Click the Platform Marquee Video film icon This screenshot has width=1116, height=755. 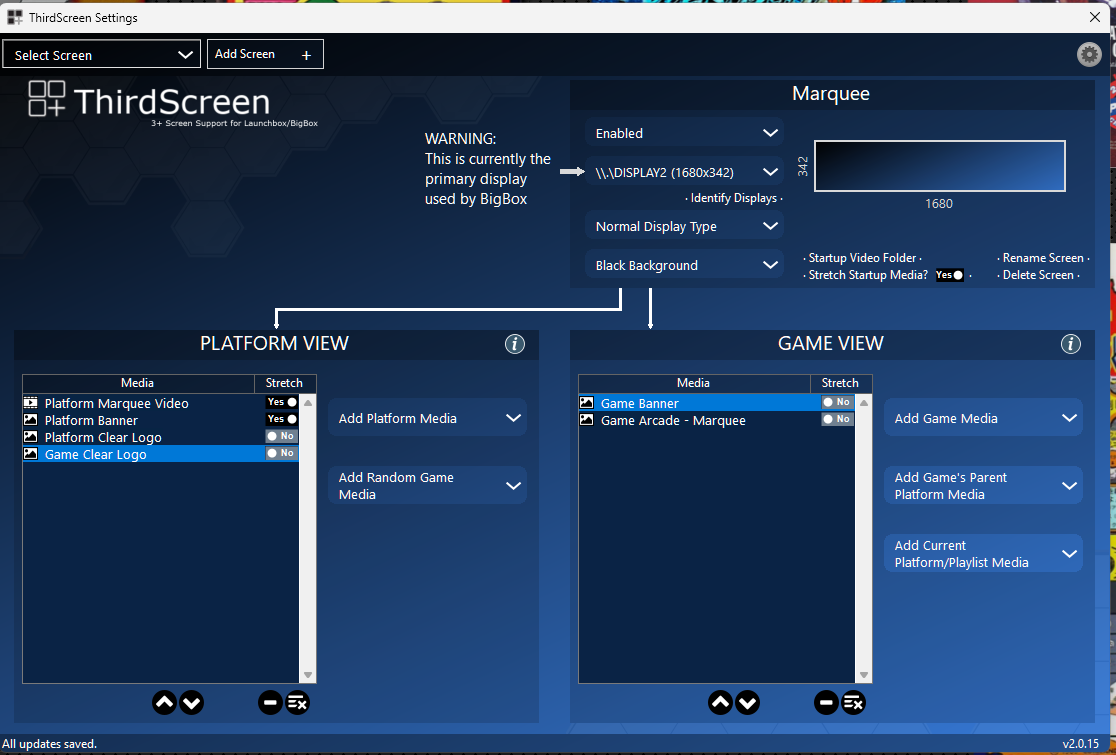tap(31, 403)
